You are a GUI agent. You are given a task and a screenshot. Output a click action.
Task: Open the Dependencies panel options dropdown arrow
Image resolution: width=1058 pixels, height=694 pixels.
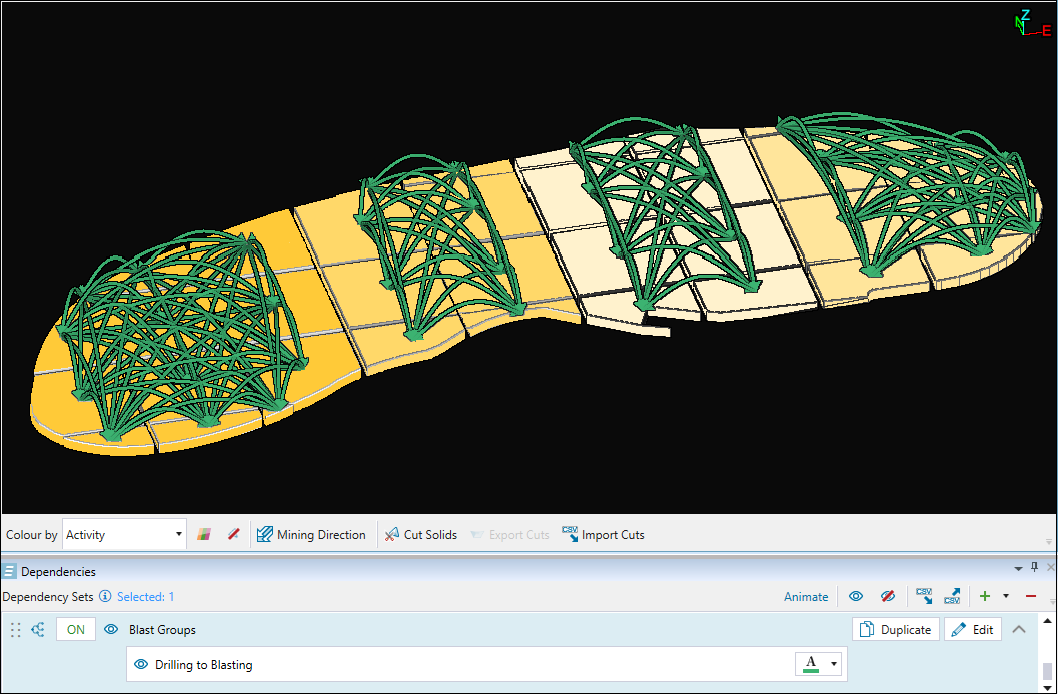click(1018, 569)
